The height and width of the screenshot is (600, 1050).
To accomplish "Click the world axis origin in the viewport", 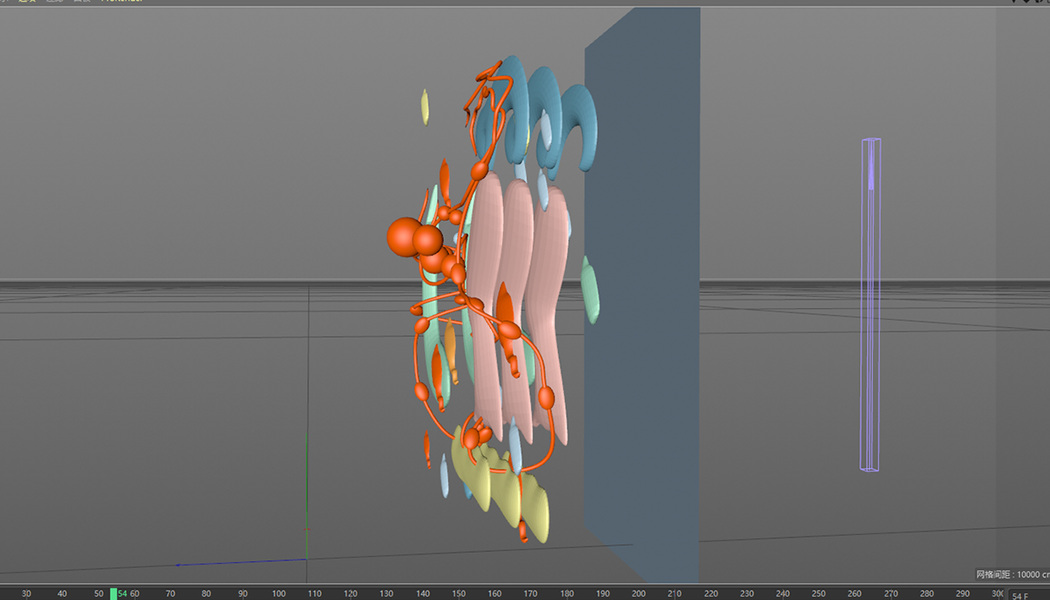I will pos(307,558).
